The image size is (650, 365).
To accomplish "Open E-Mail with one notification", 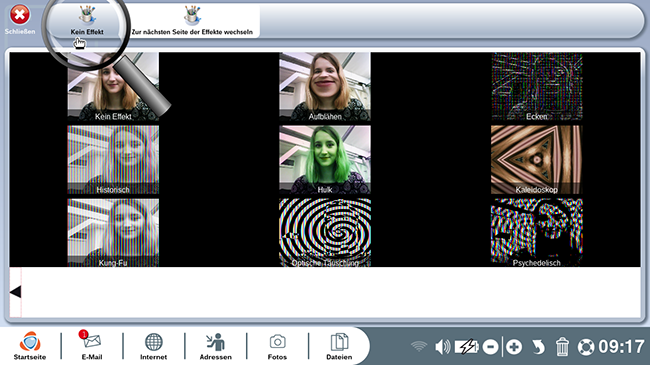I will pos(92,346).
